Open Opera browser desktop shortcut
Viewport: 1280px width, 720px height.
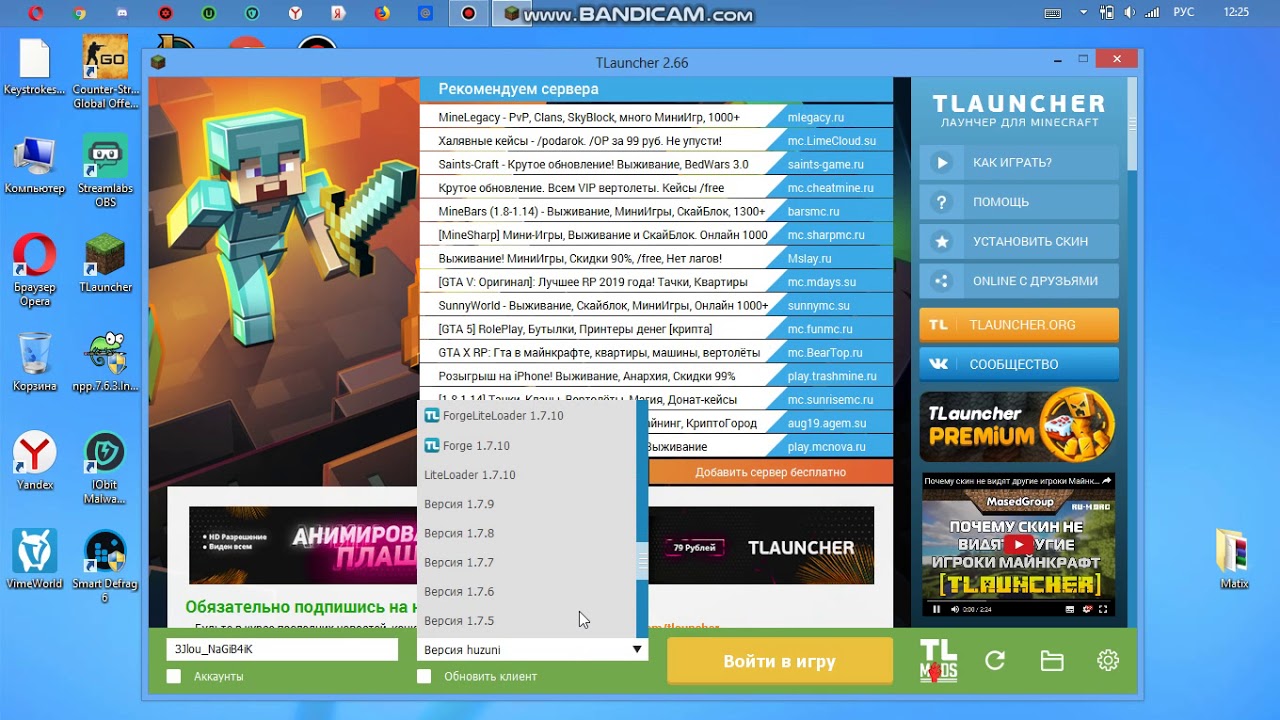[x=35, y=270]
